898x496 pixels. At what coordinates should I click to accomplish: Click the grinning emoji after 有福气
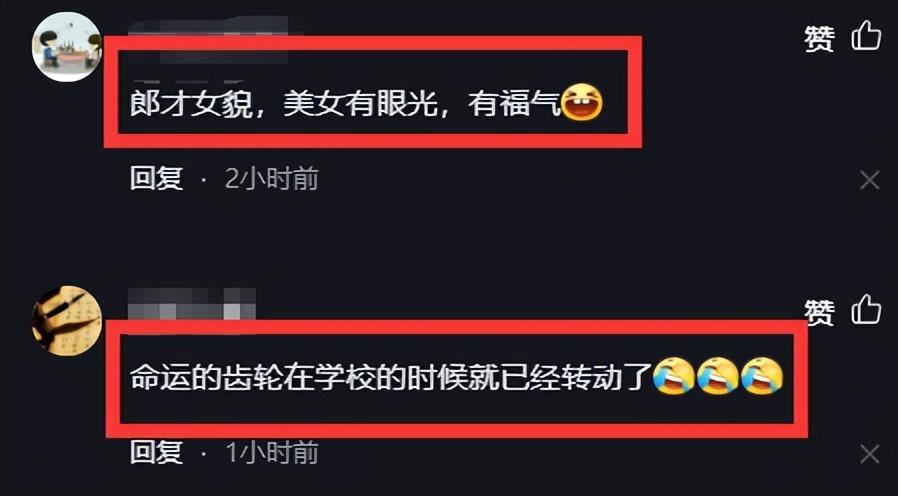[x=581, y=103]
